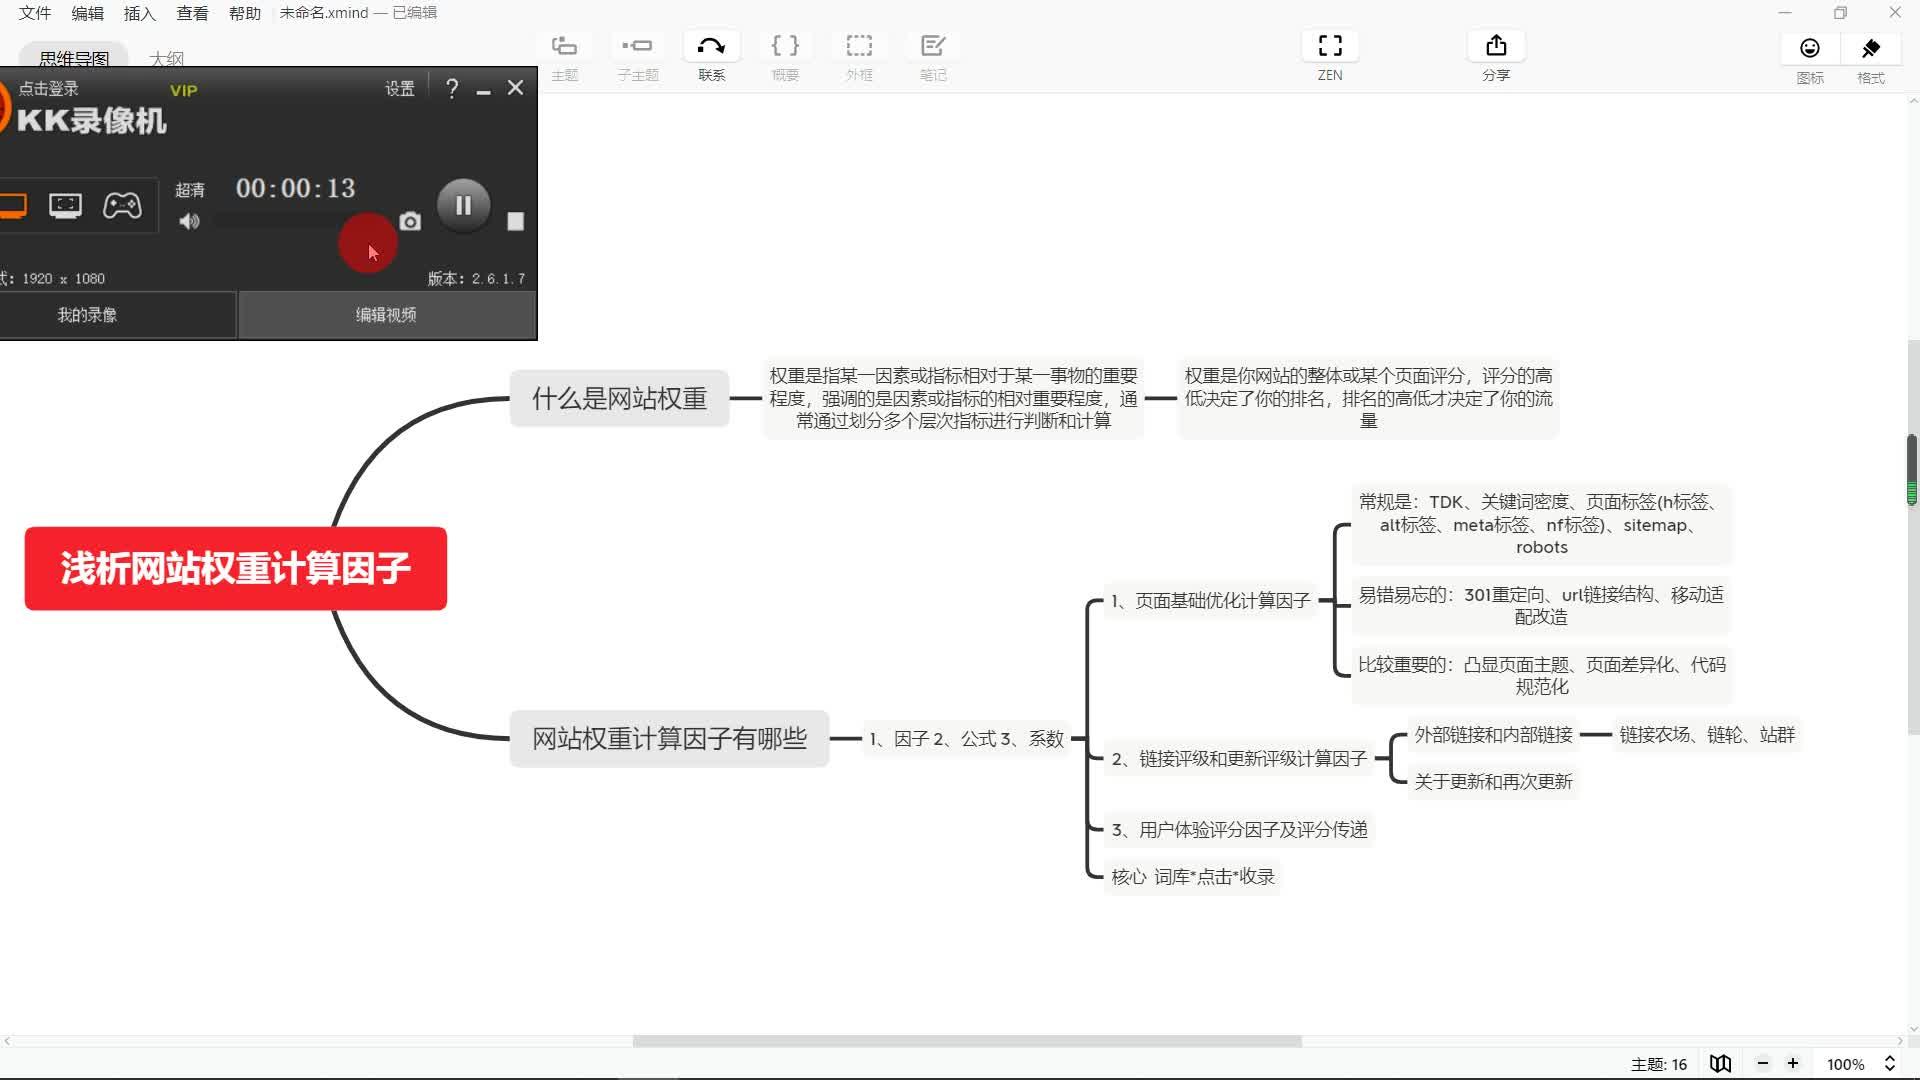Click the horizontal canvas scrollbar
Image resolution: width=1920 pixels, height=1080 pixels.
[x=966, y=1041]
